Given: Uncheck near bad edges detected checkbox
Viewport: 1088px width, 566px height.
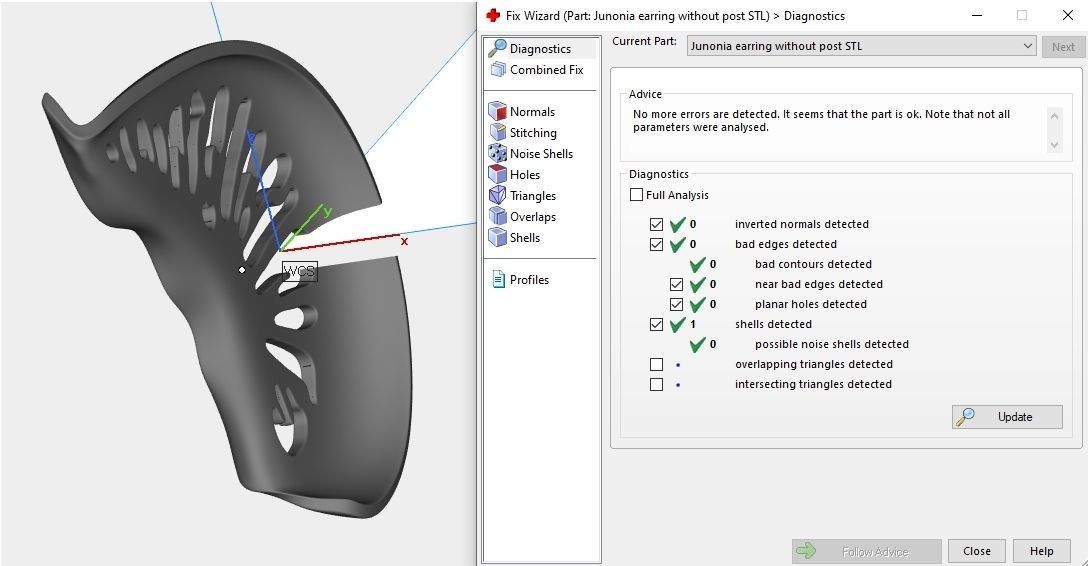Looking at the screenshot, I should click(x=677, y=284).
